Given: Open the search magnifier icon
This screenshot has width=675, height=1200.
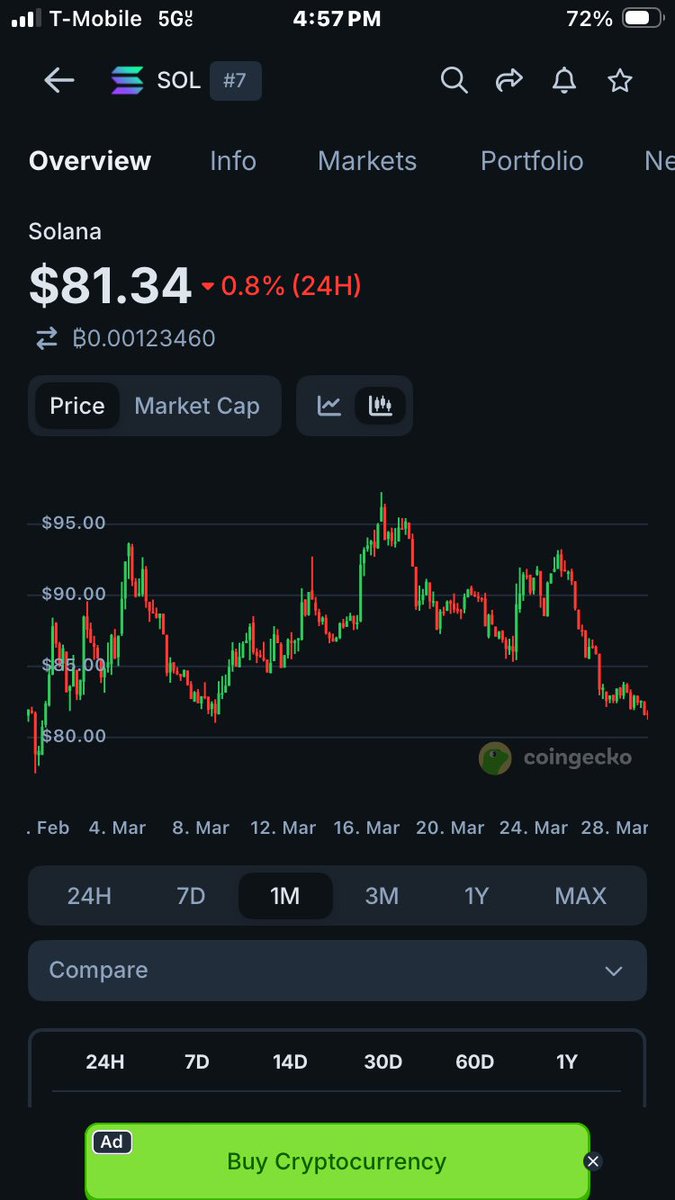Looking at the screenshot, I should pyautogui.click(x=454, y=81).
